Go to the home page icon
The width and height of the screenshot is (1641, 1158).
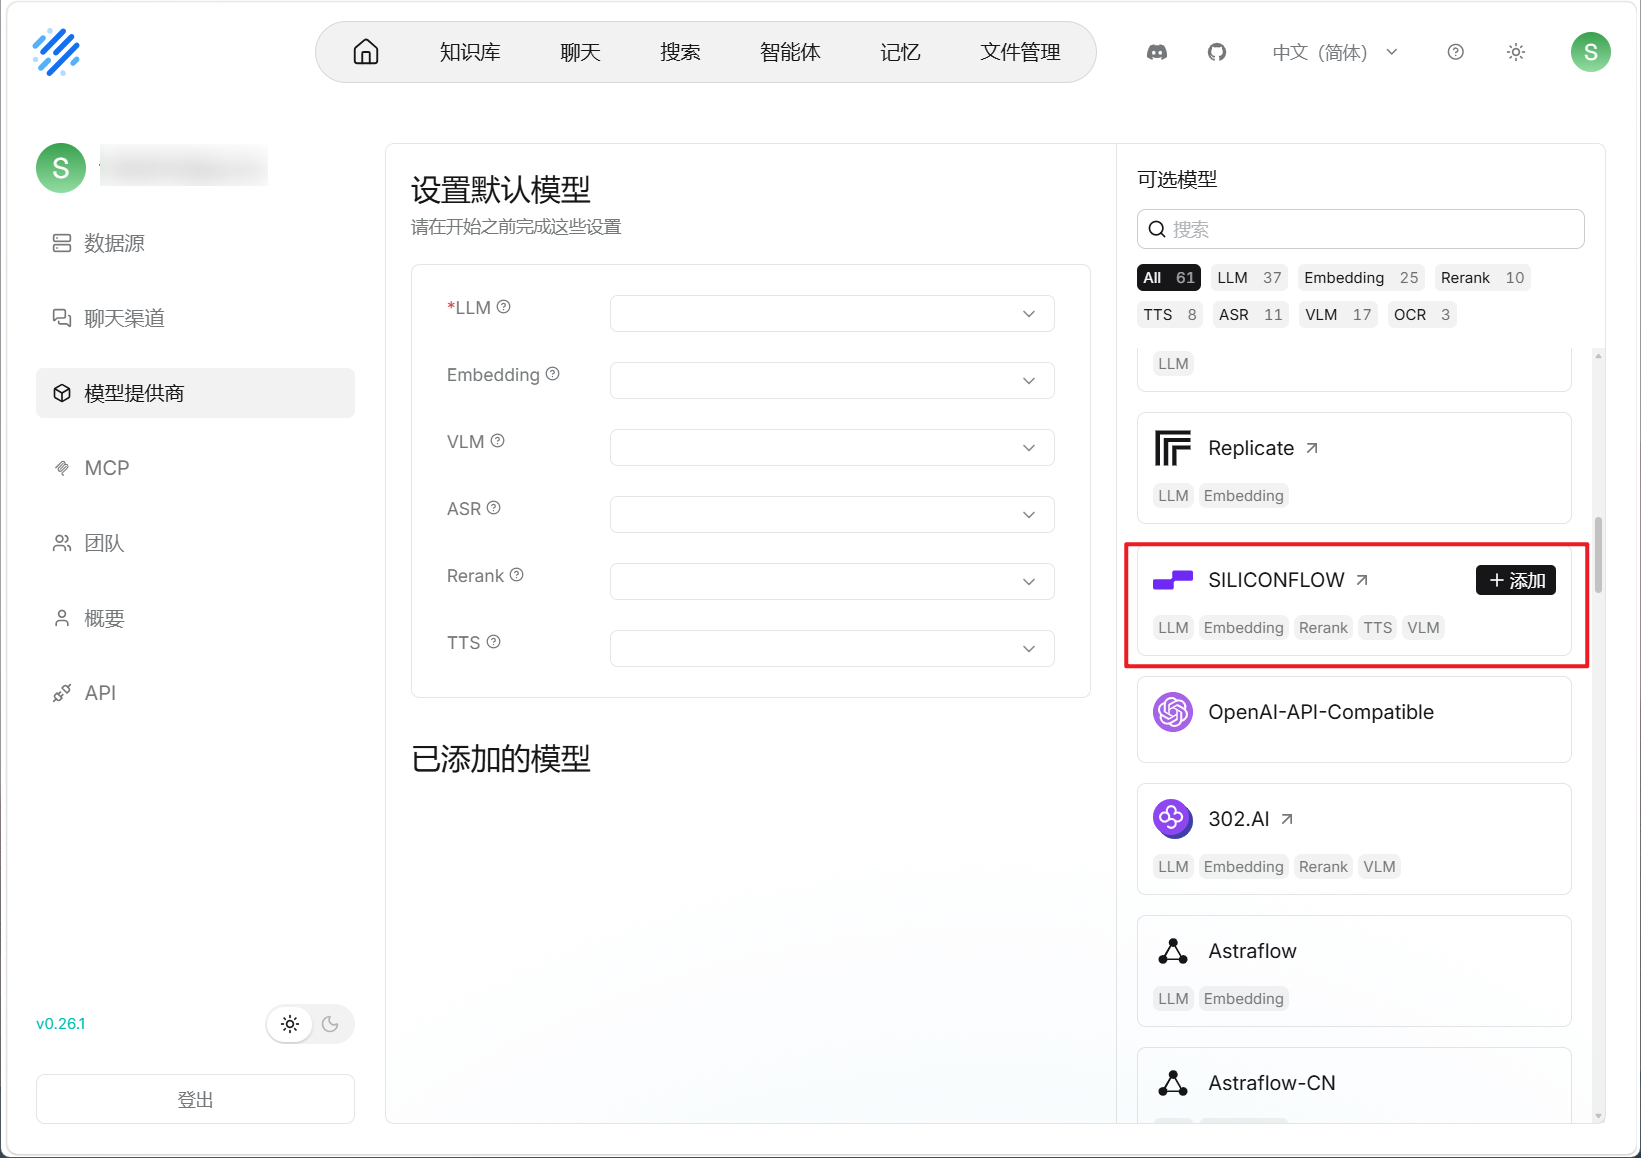point(366,52)
